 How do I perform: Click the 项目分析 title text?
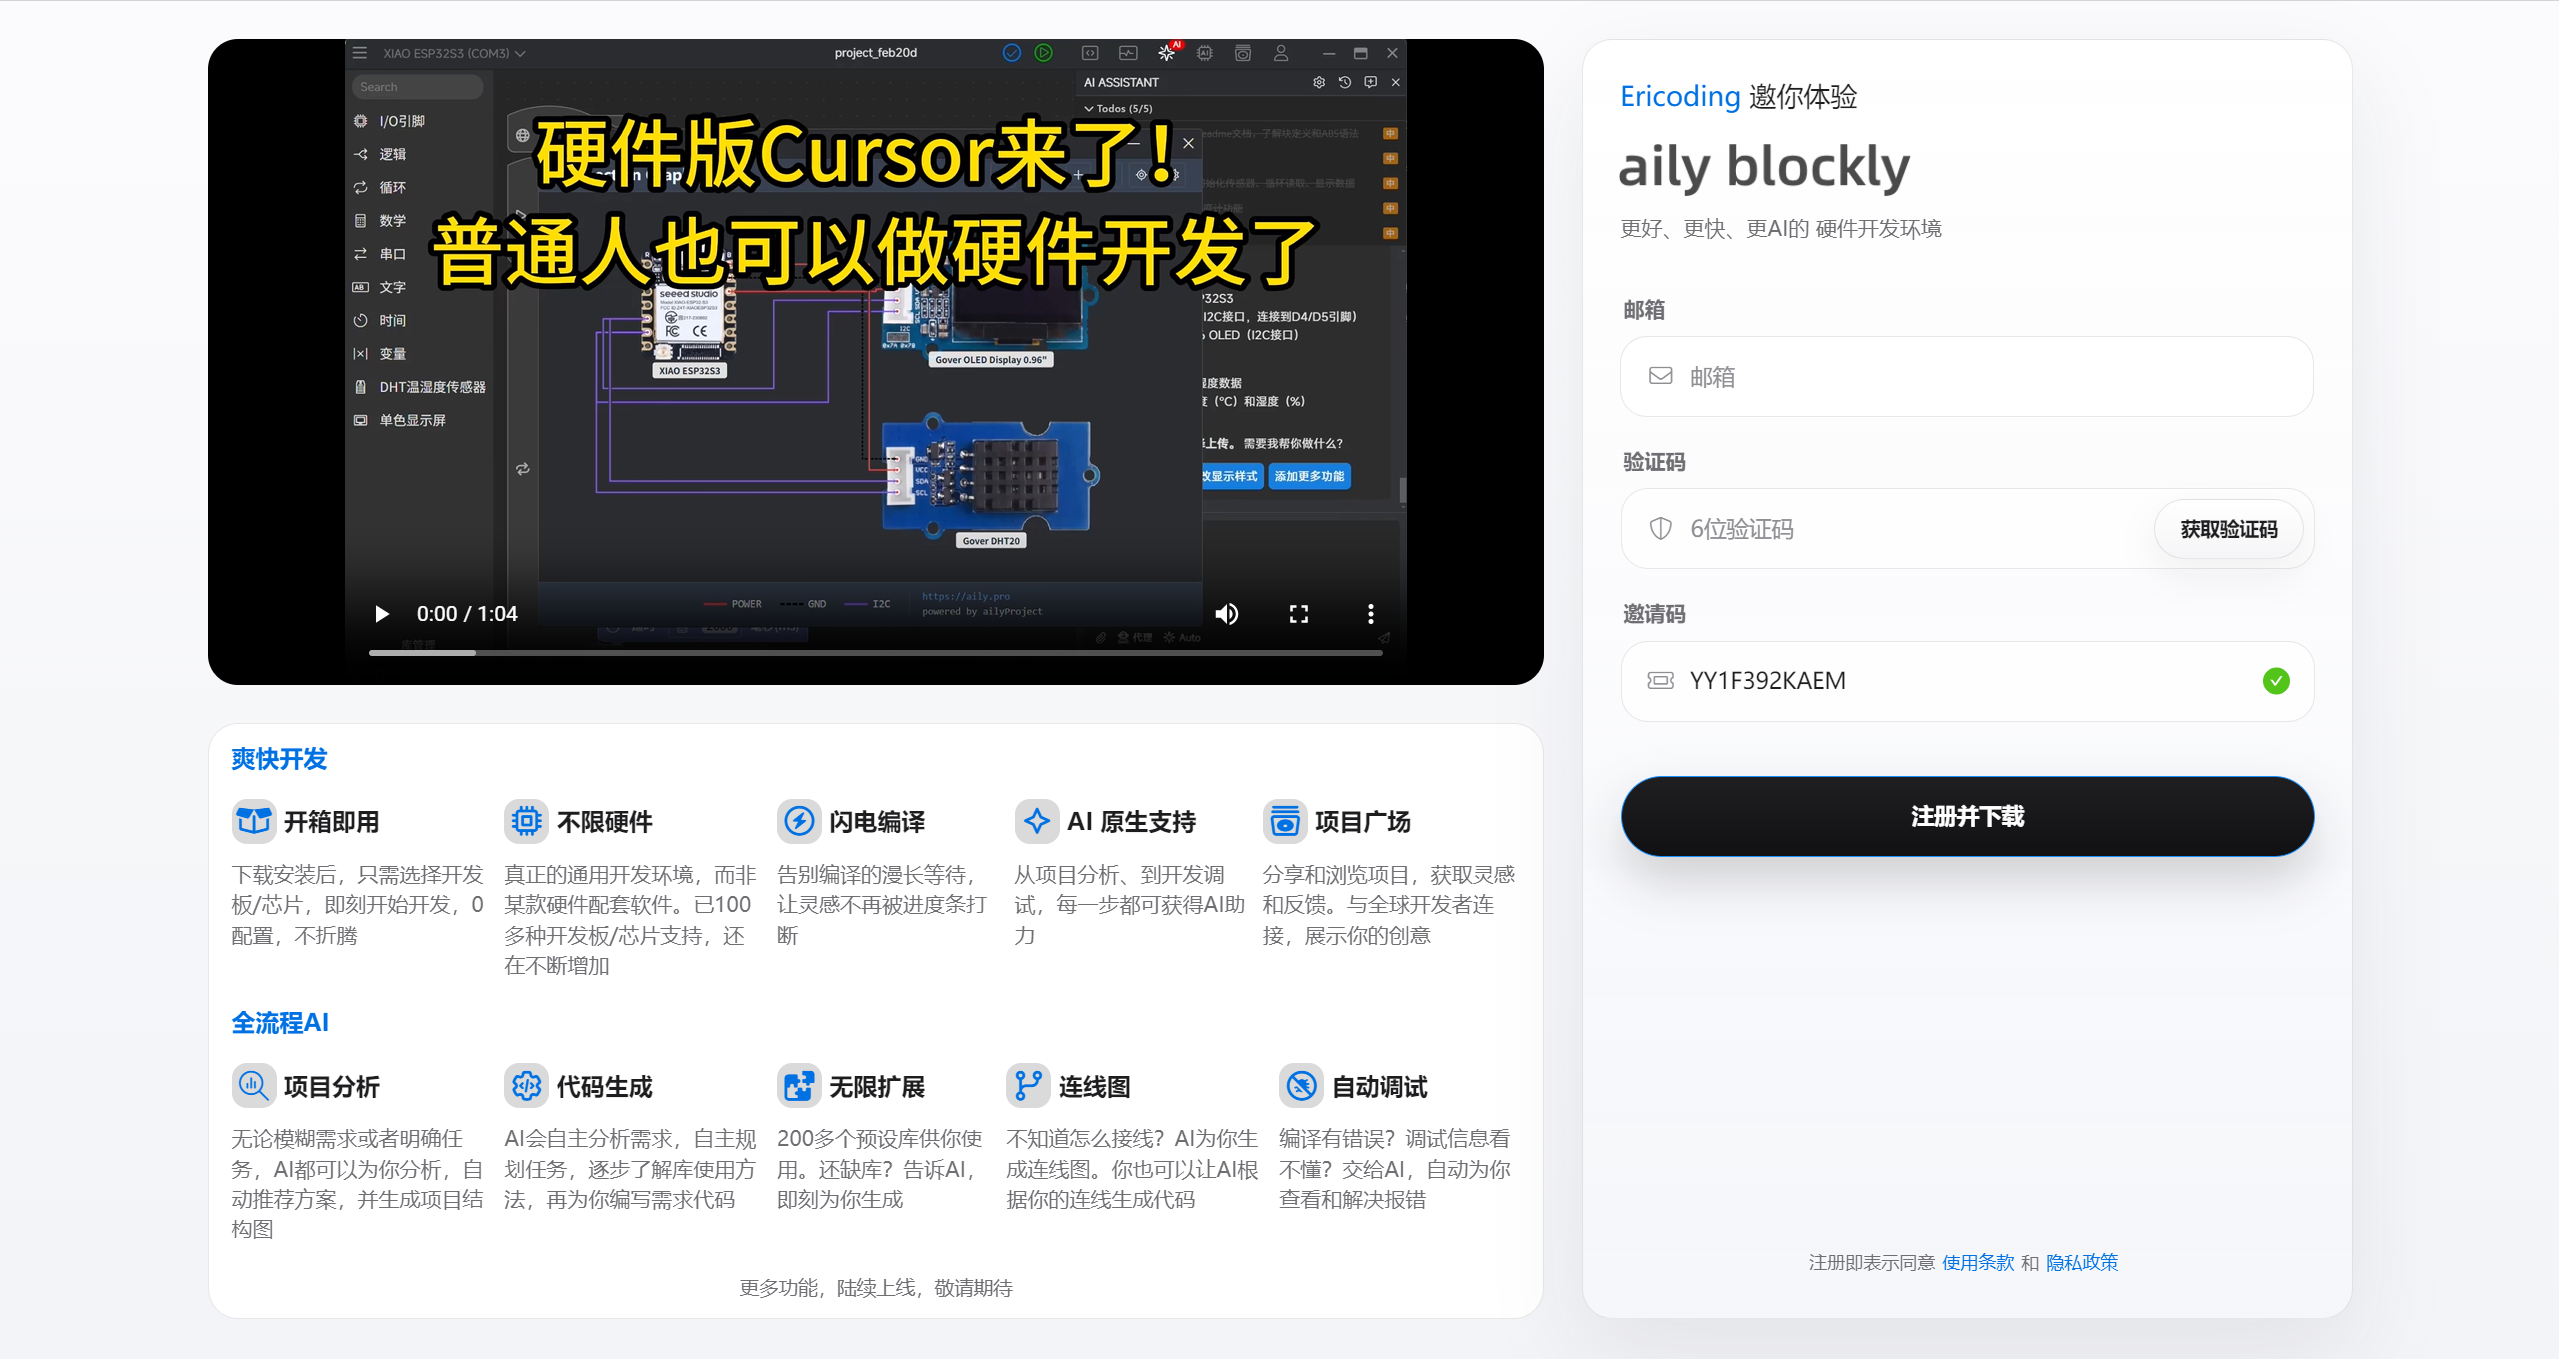point(331,1086)
